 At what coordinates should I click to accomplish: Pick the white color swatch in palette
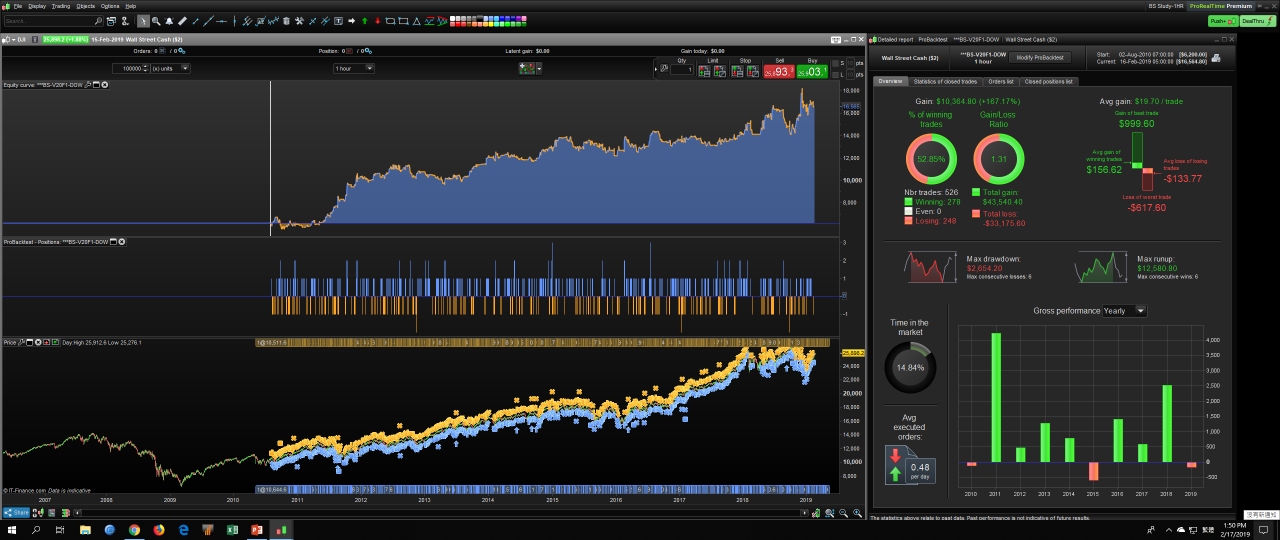(x=454, y=18)
